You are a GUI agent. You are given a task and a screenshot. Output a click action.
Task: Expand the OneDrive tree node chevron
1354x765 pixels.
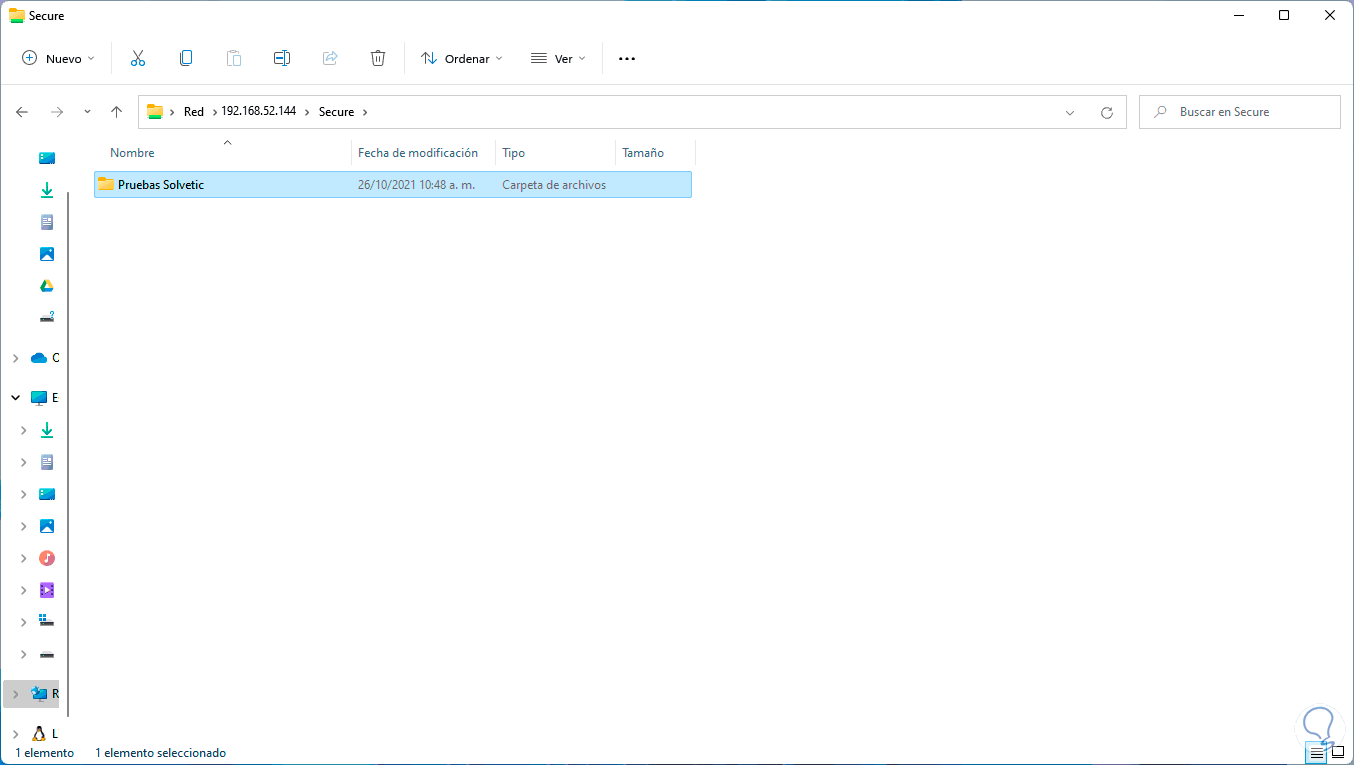pos(15,358)
